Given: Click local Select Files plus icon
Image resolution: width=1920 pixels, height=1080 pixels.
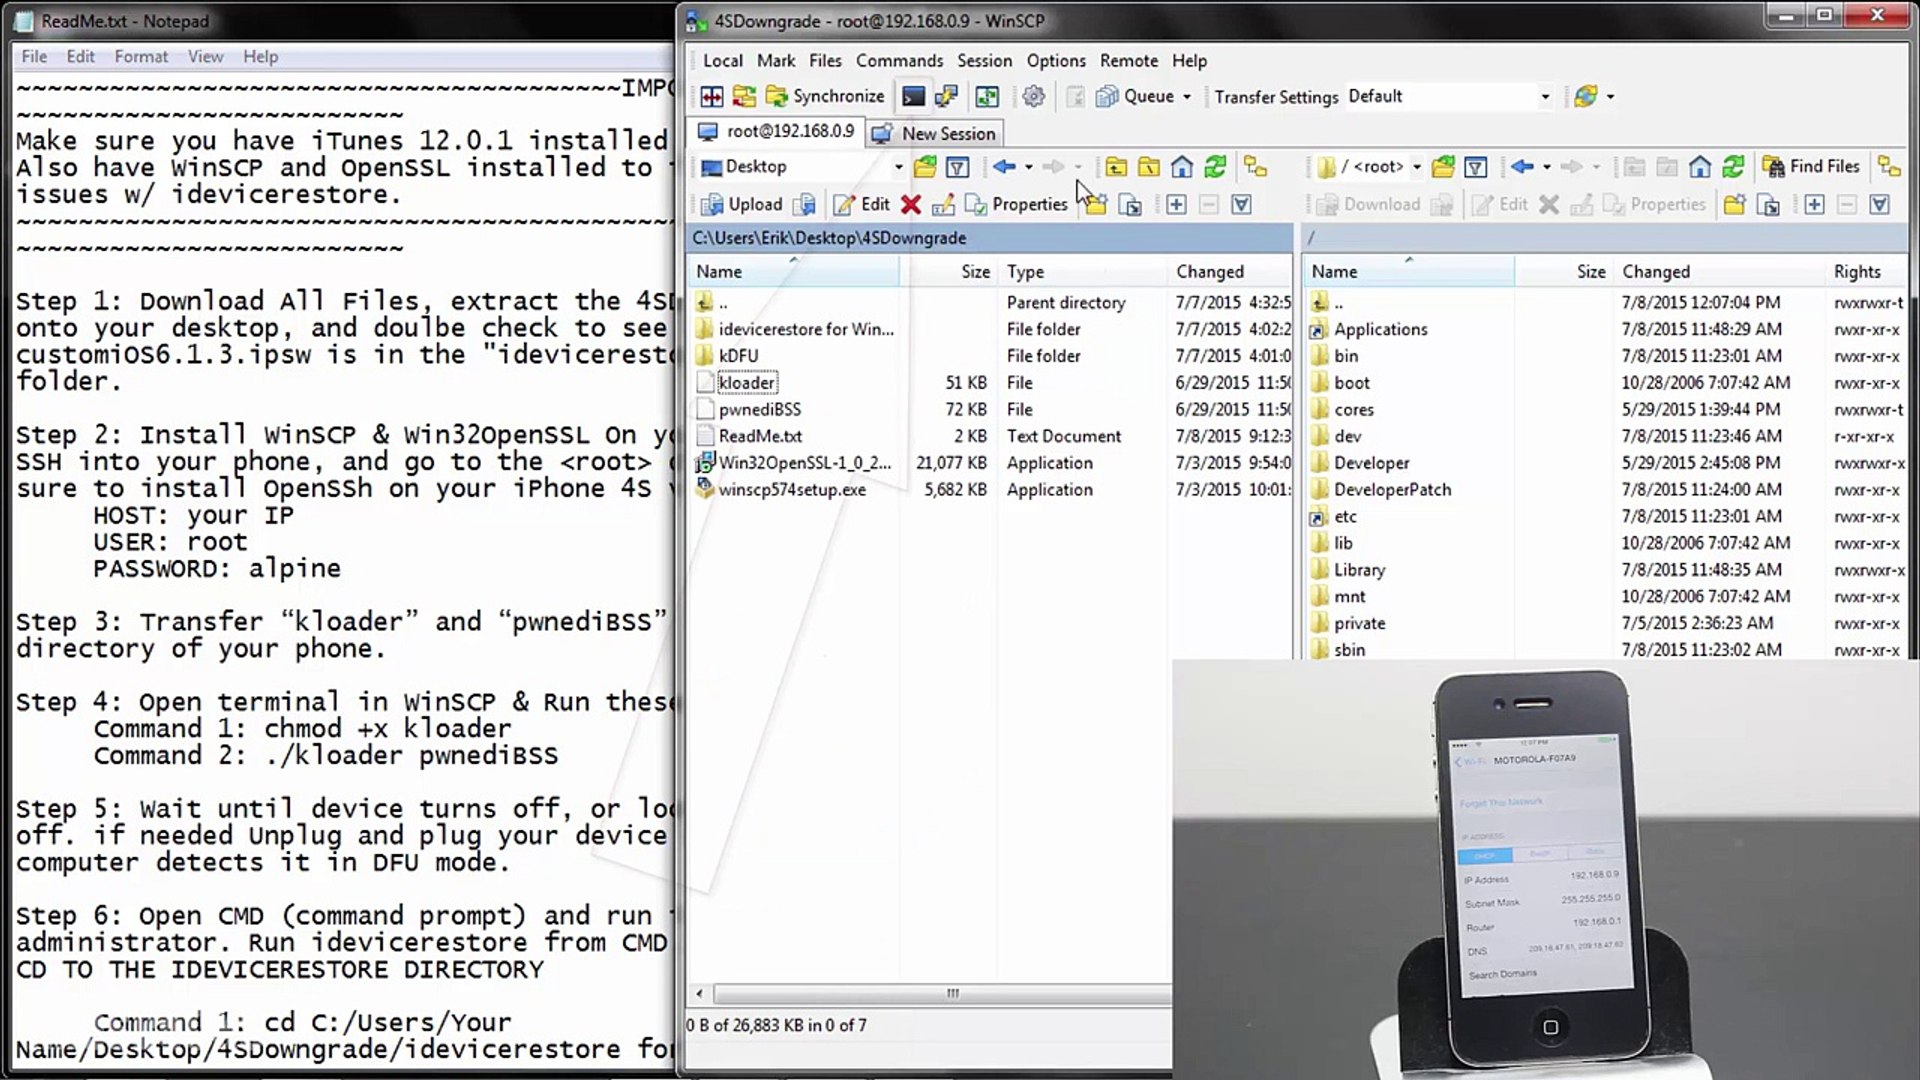Looking at the screenshot, I should point(1176,205).
